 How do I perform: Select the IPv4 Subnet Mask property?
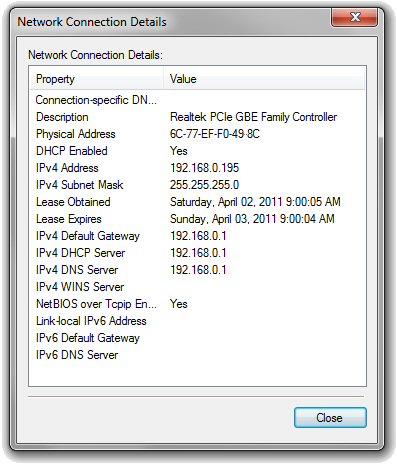click(79, 185)
